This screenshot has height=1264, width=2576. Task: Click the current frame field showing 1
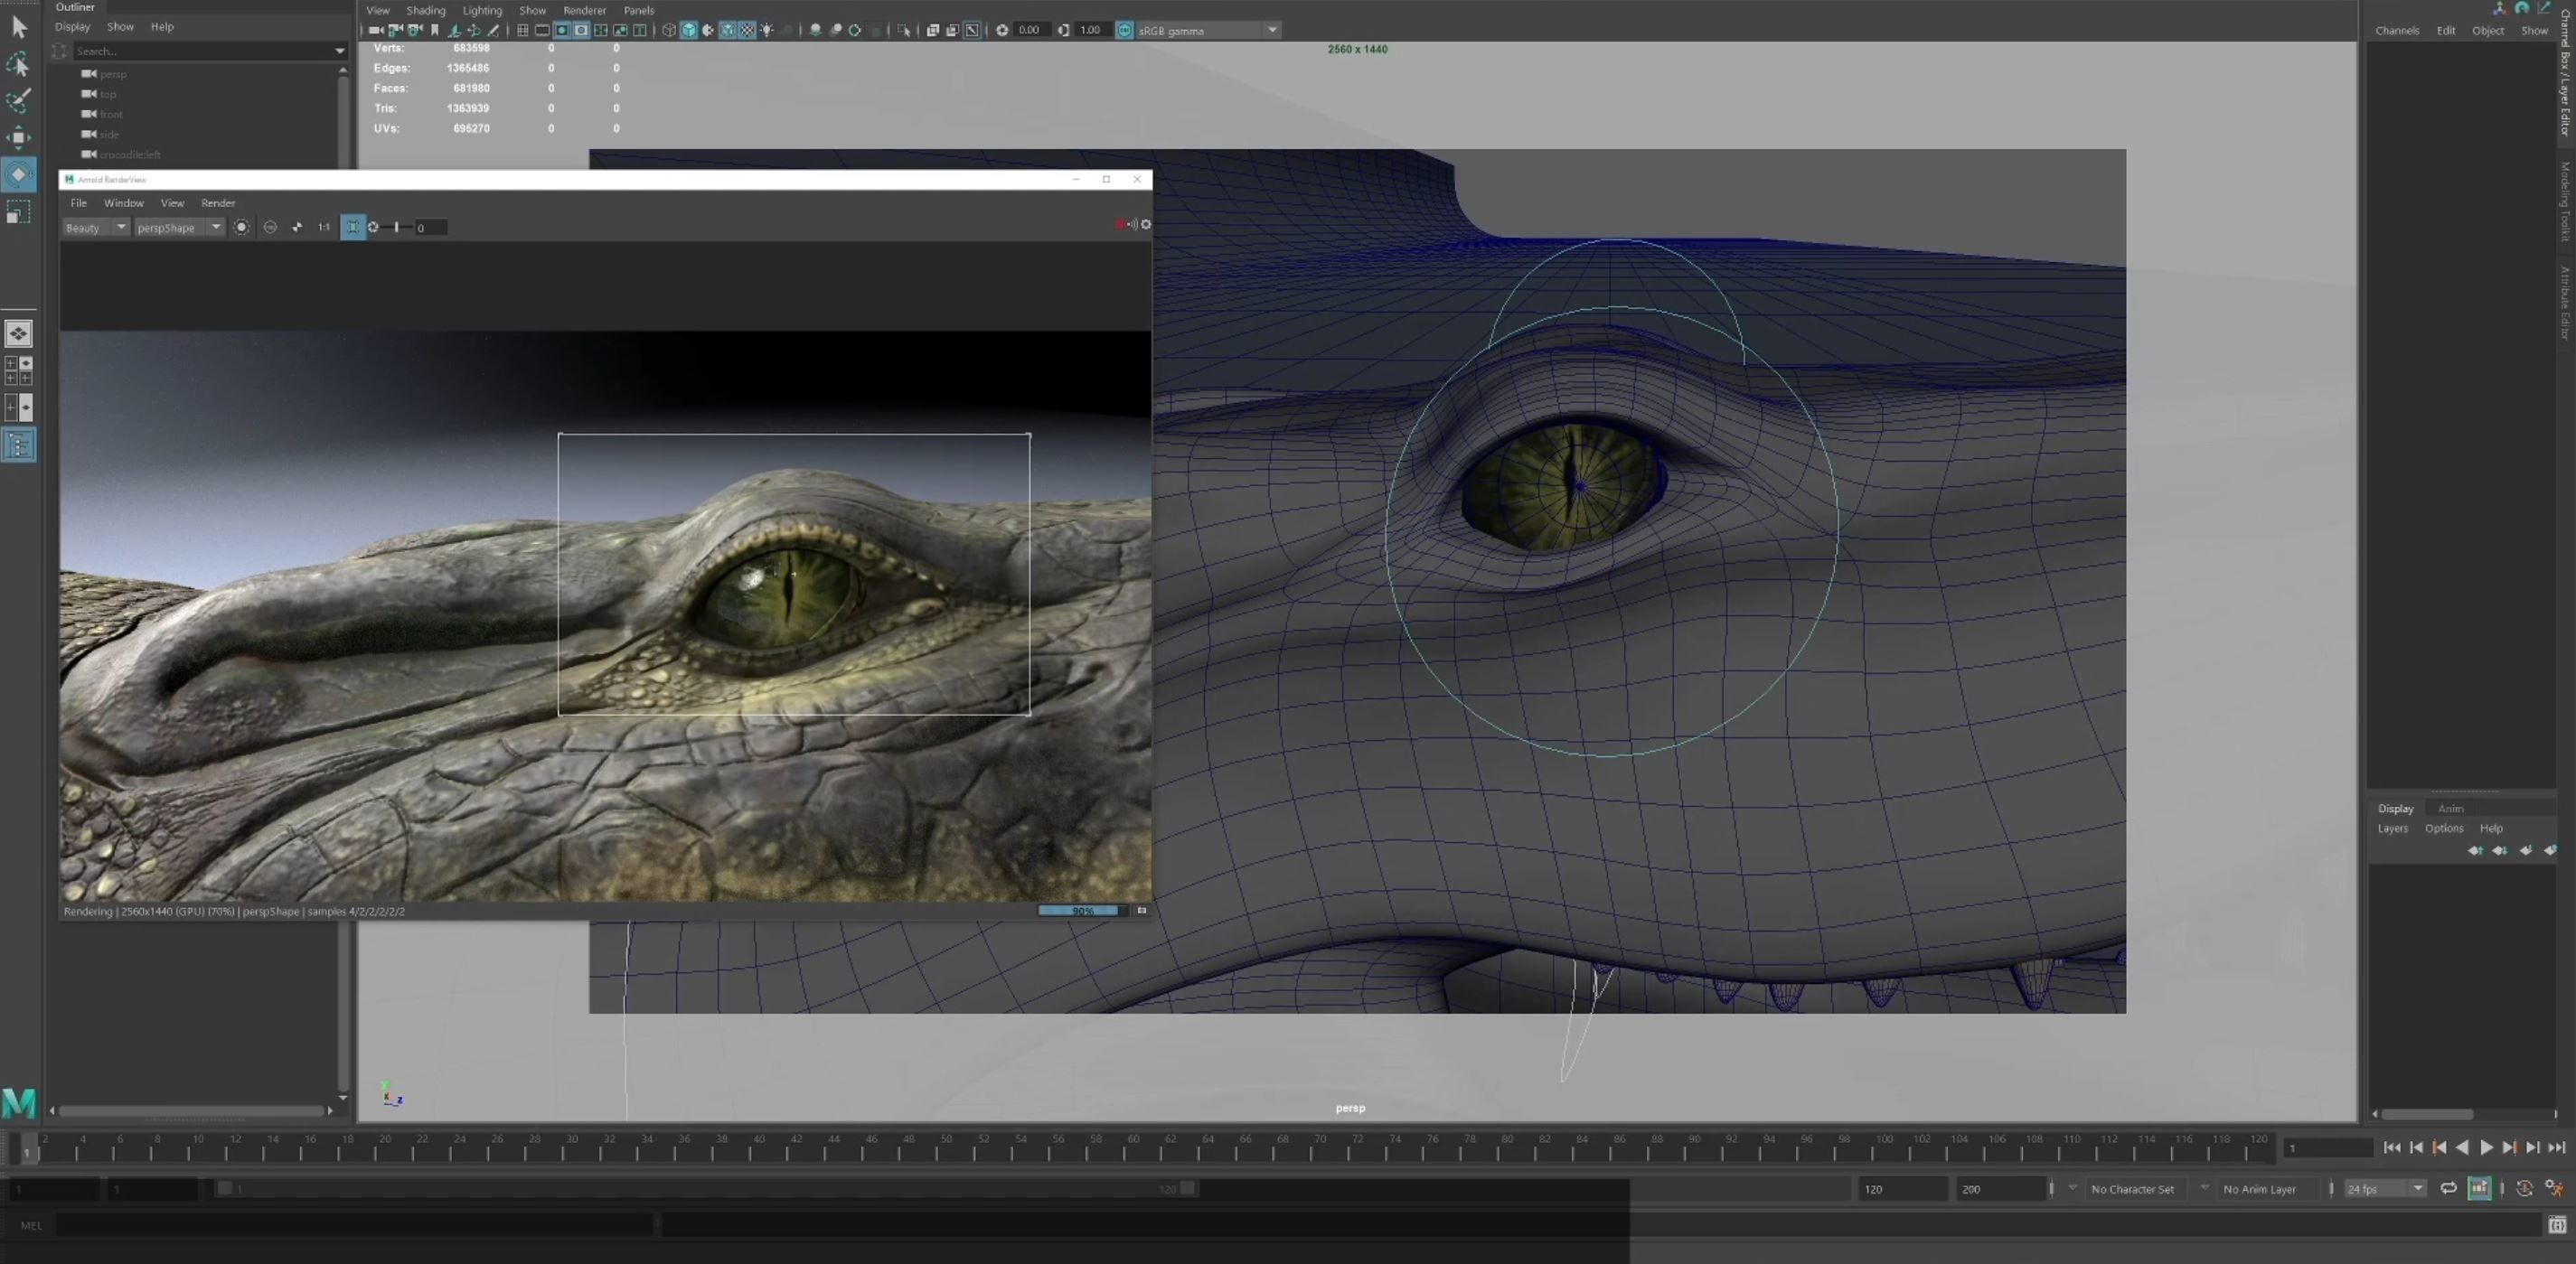2327,1148
